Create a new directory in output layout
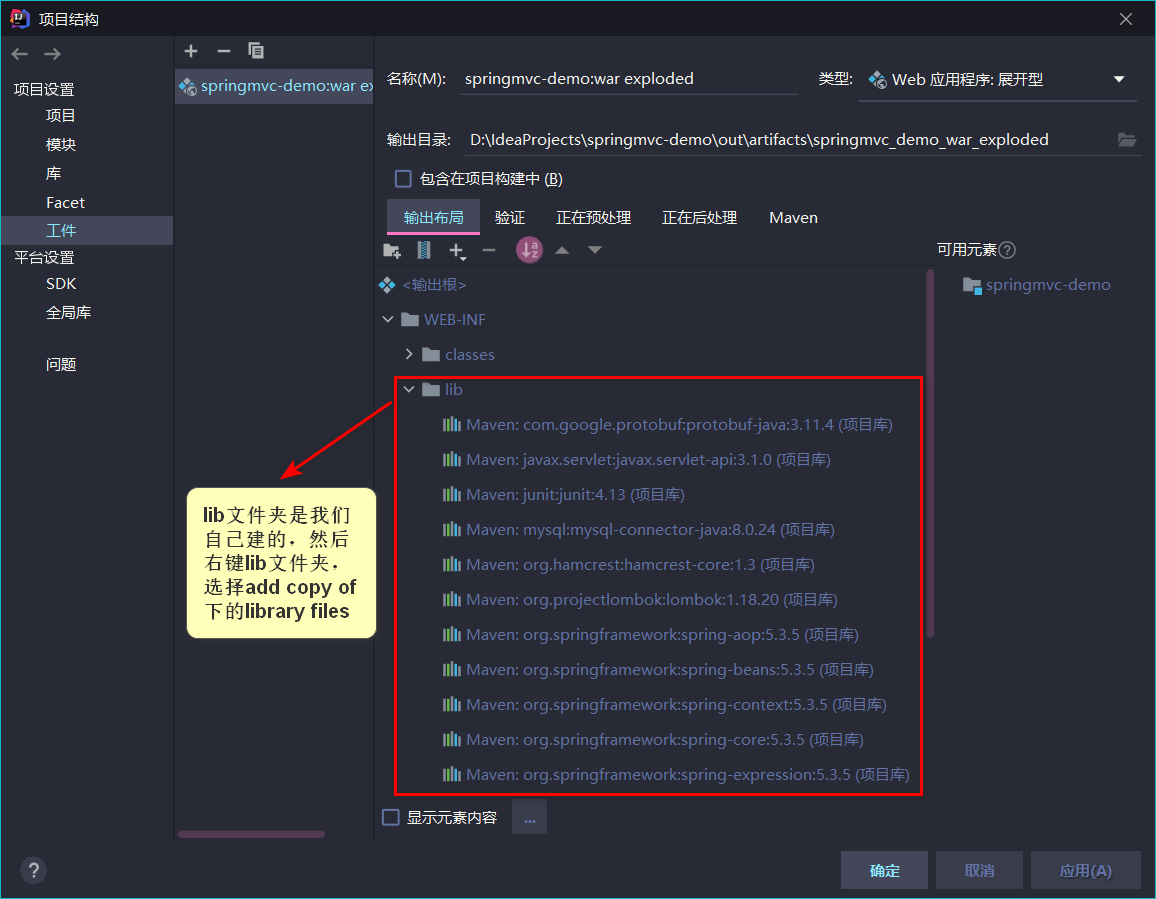 pyautogui.click(x=392, y=251)
